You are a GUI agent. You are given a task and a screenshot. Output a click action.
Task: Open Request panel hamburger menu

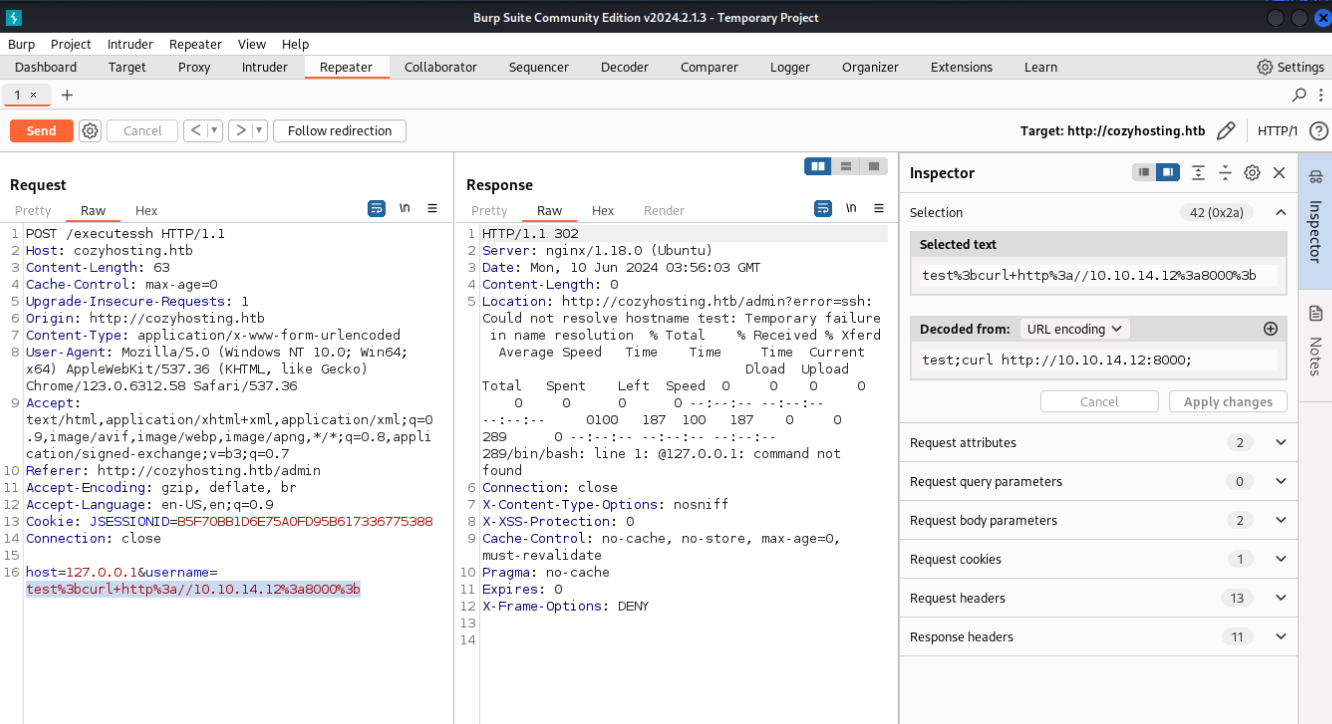(x=432, y=208)
